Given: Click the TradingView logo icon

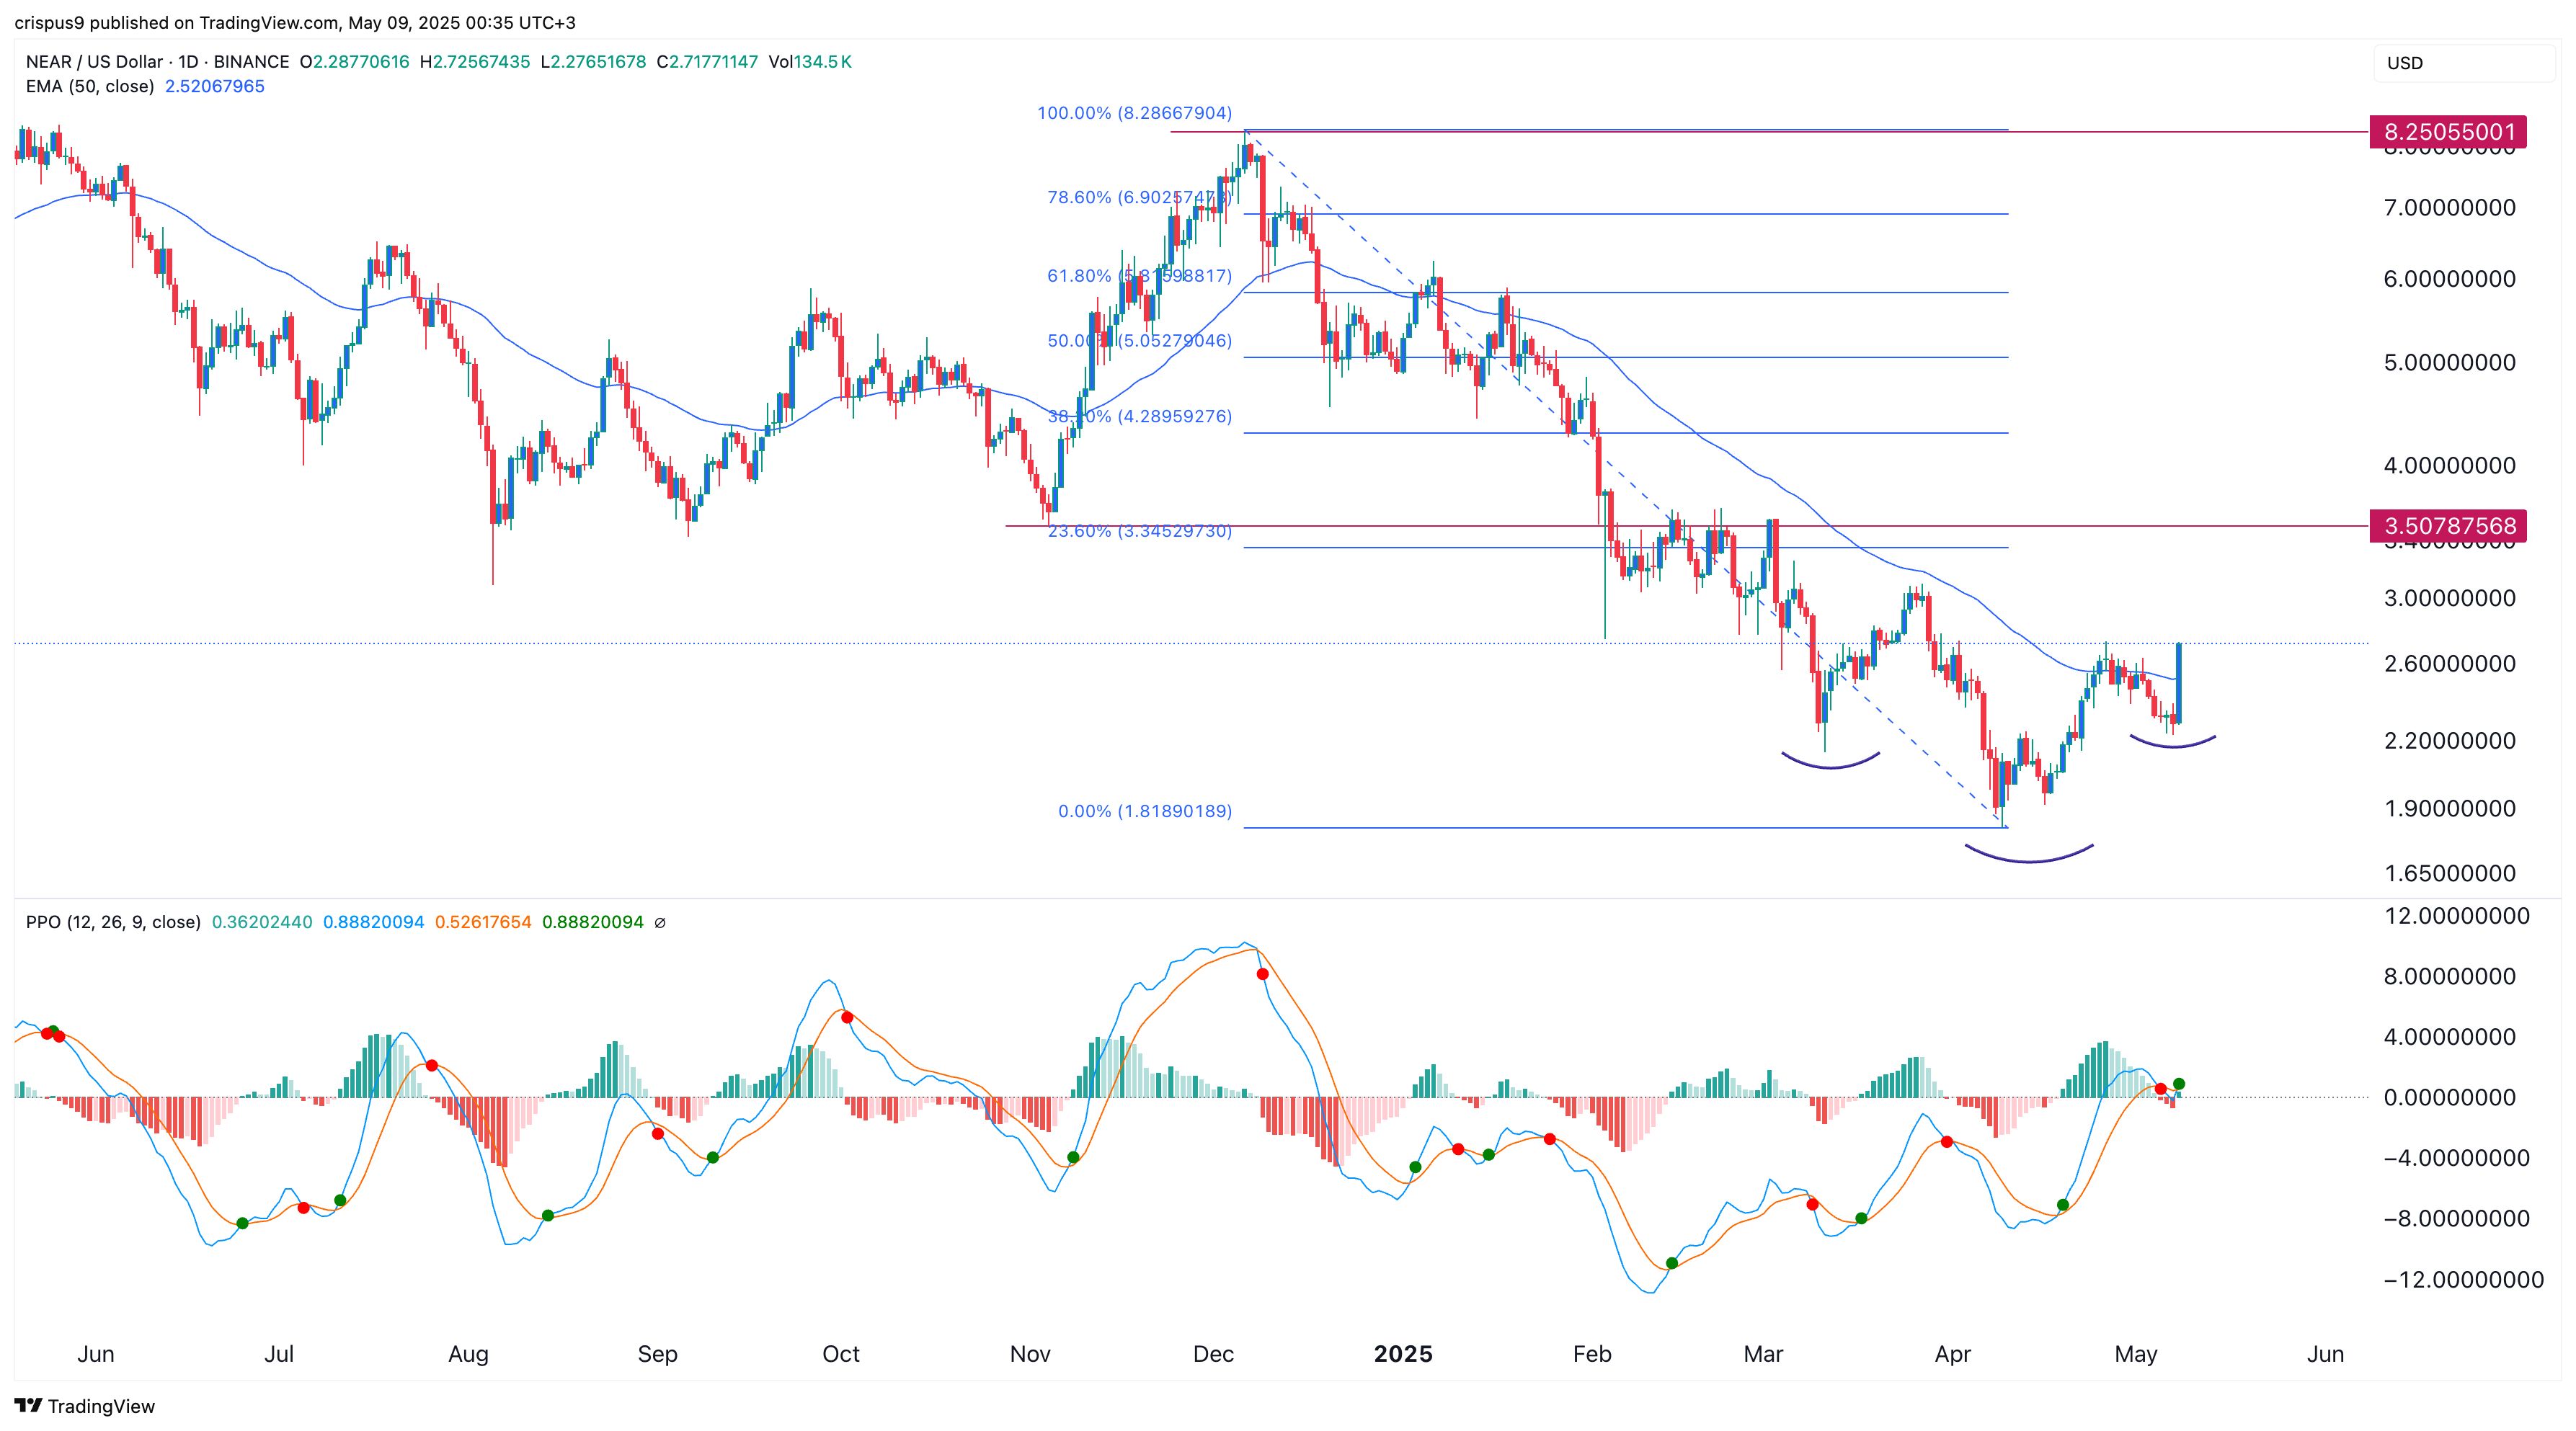Looking at the screenshot, I should tap(28, 1405).
